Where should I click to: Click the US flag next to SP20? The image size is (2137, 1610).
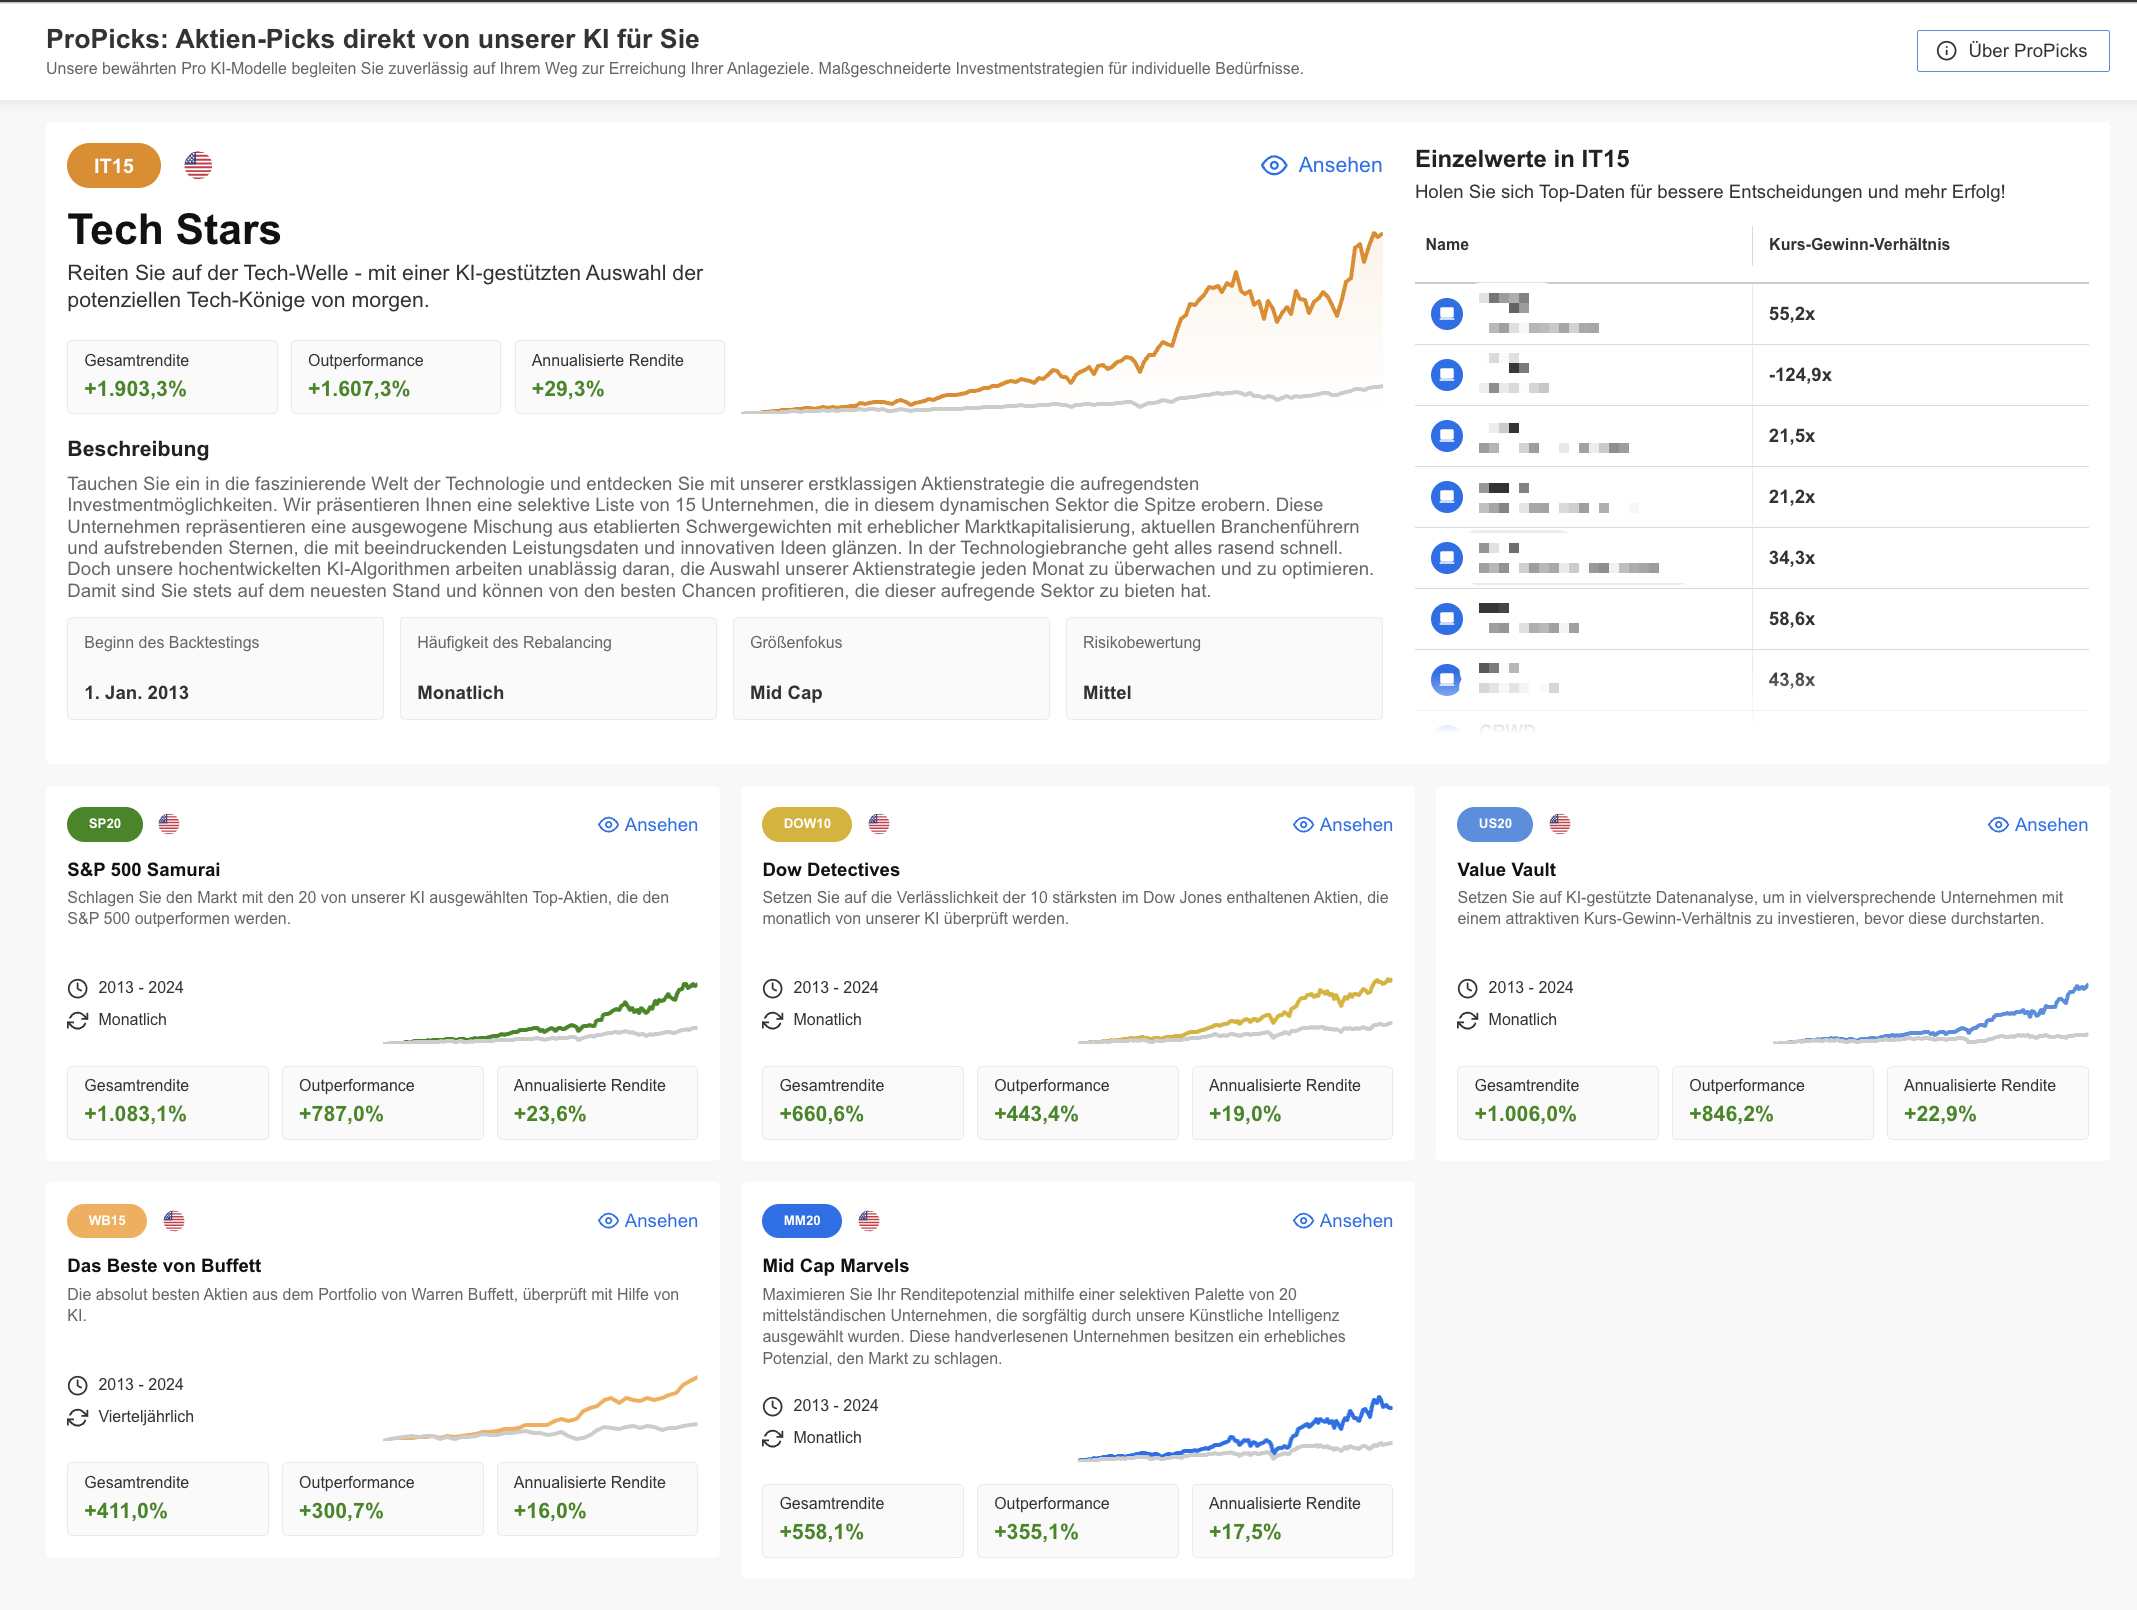(169, 824)
